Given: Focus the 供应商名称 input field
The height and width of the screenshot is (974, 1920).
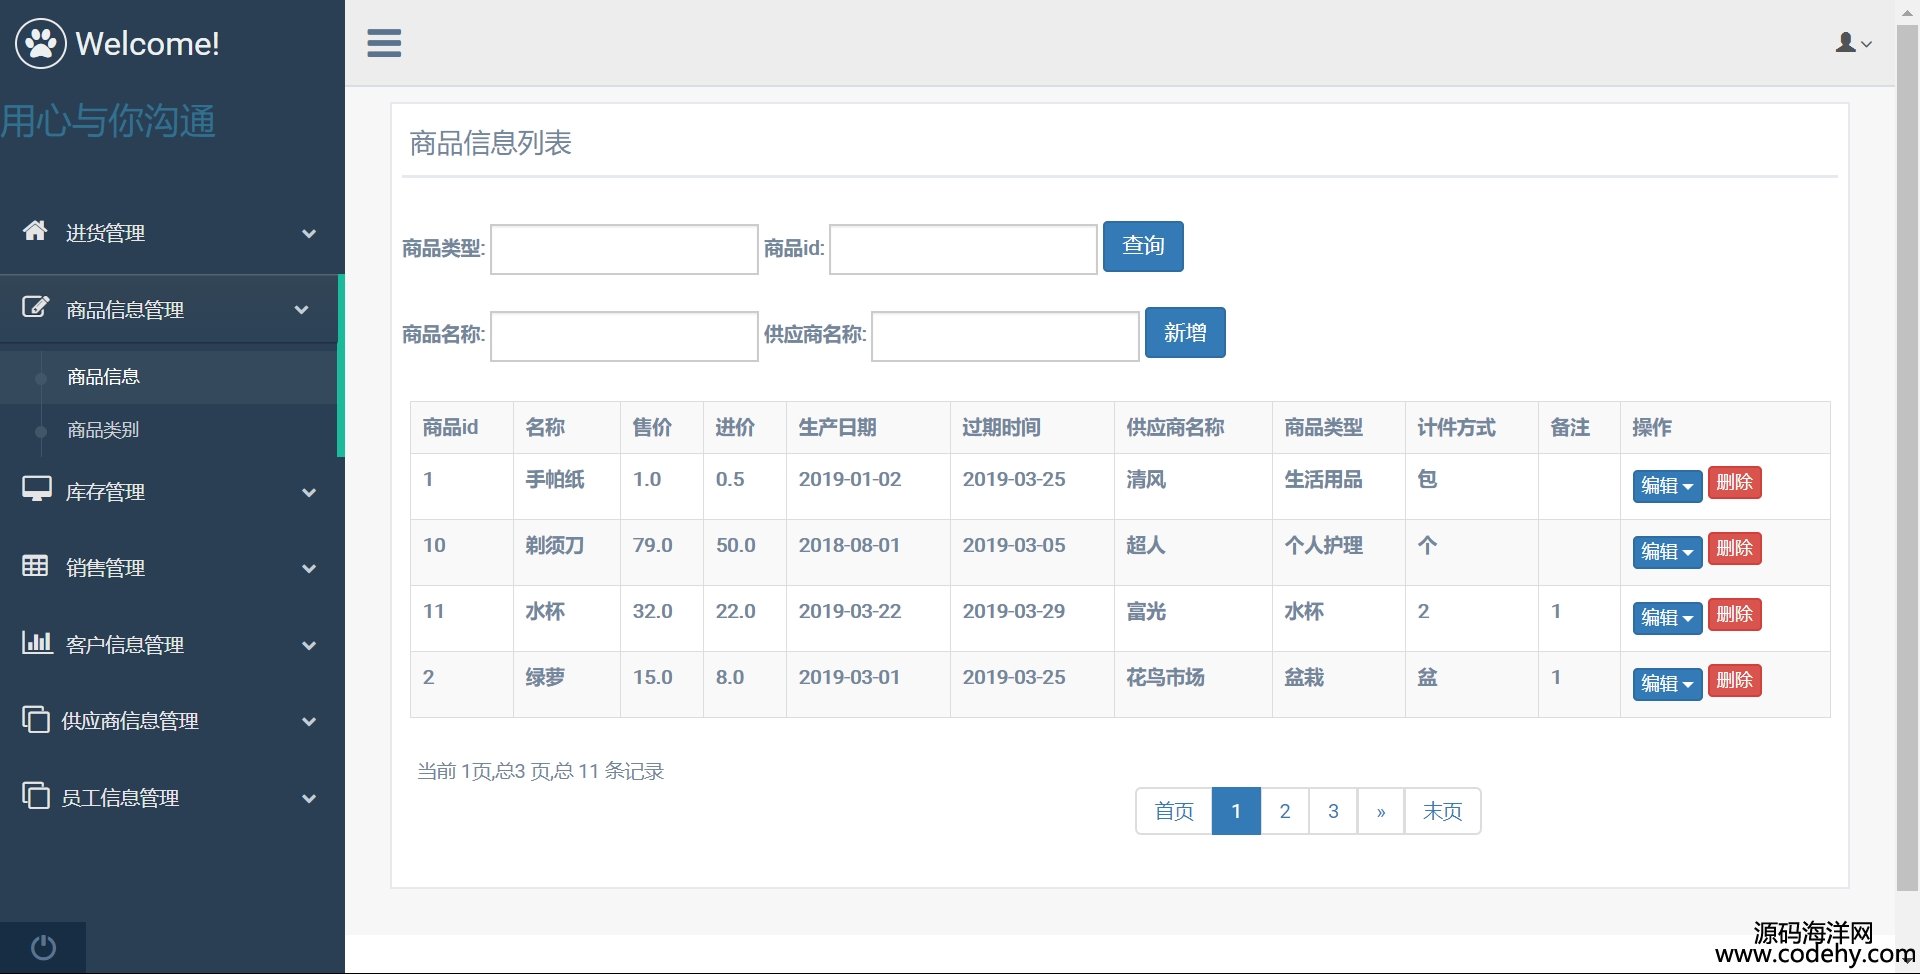Looking at the screenshot, I should point(1004,336).
